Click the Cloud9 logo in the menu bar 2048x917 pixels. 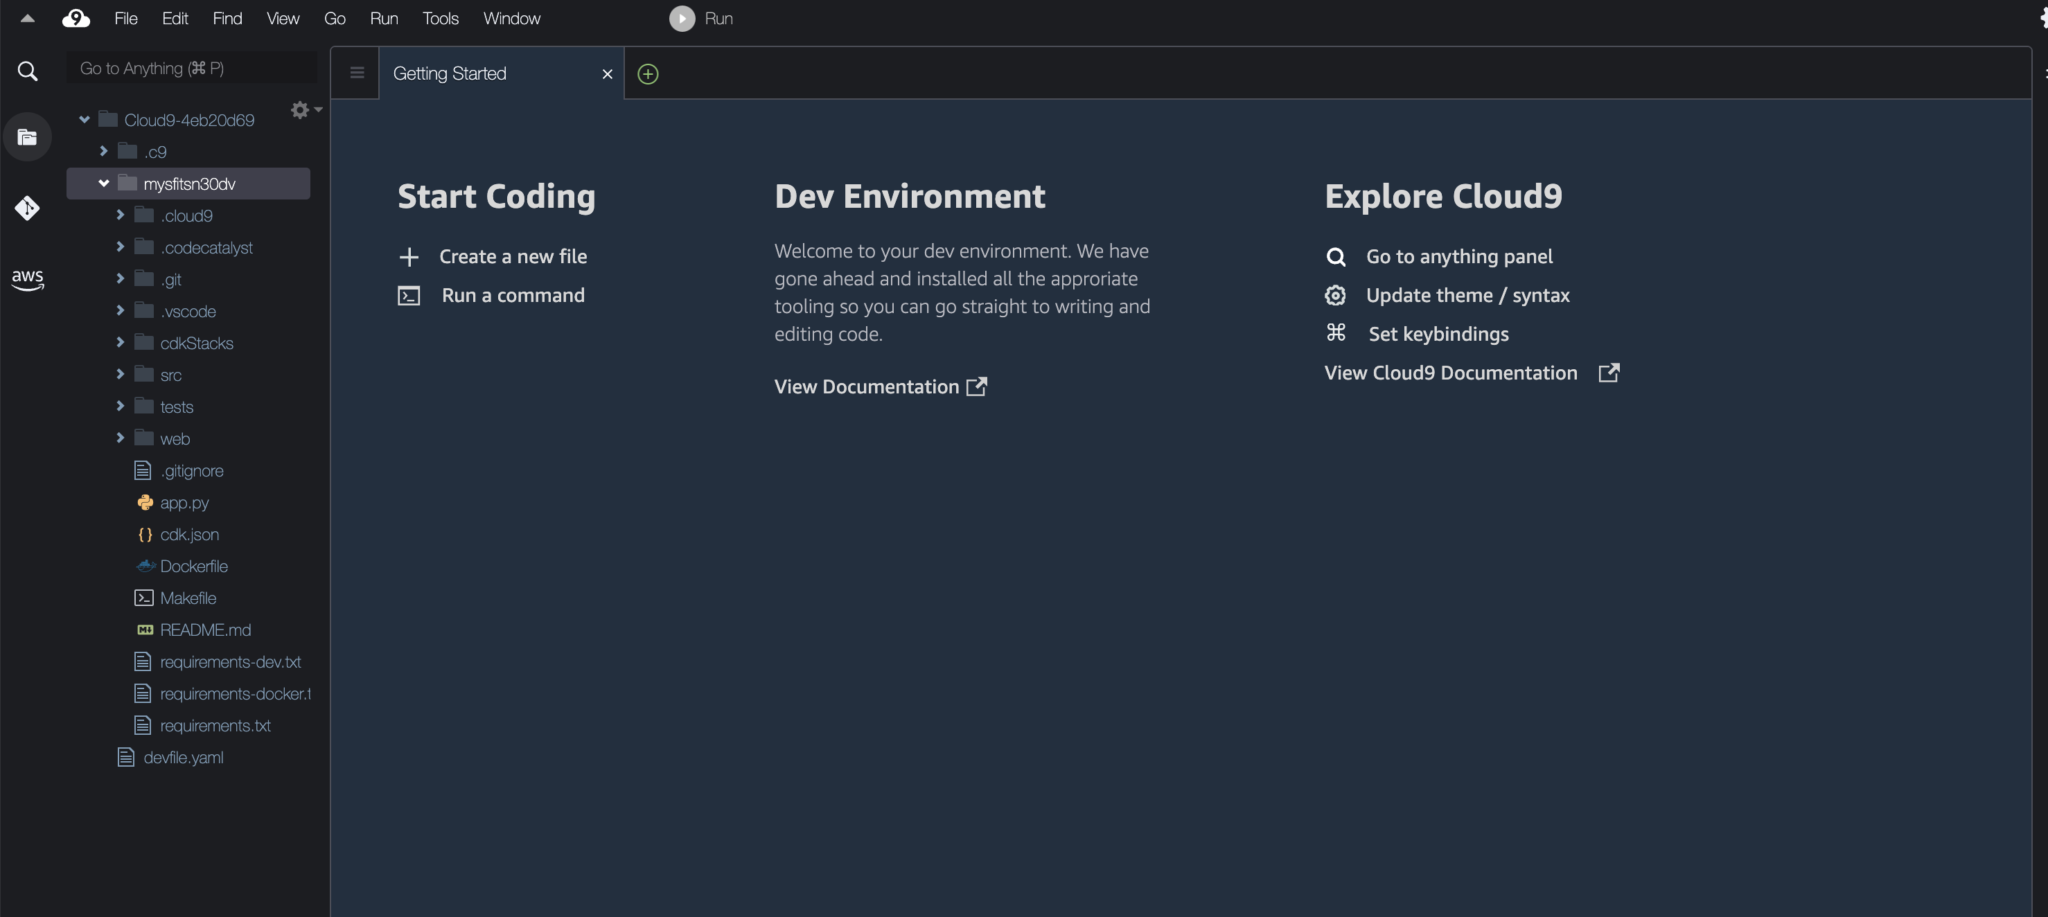[77, 18]
